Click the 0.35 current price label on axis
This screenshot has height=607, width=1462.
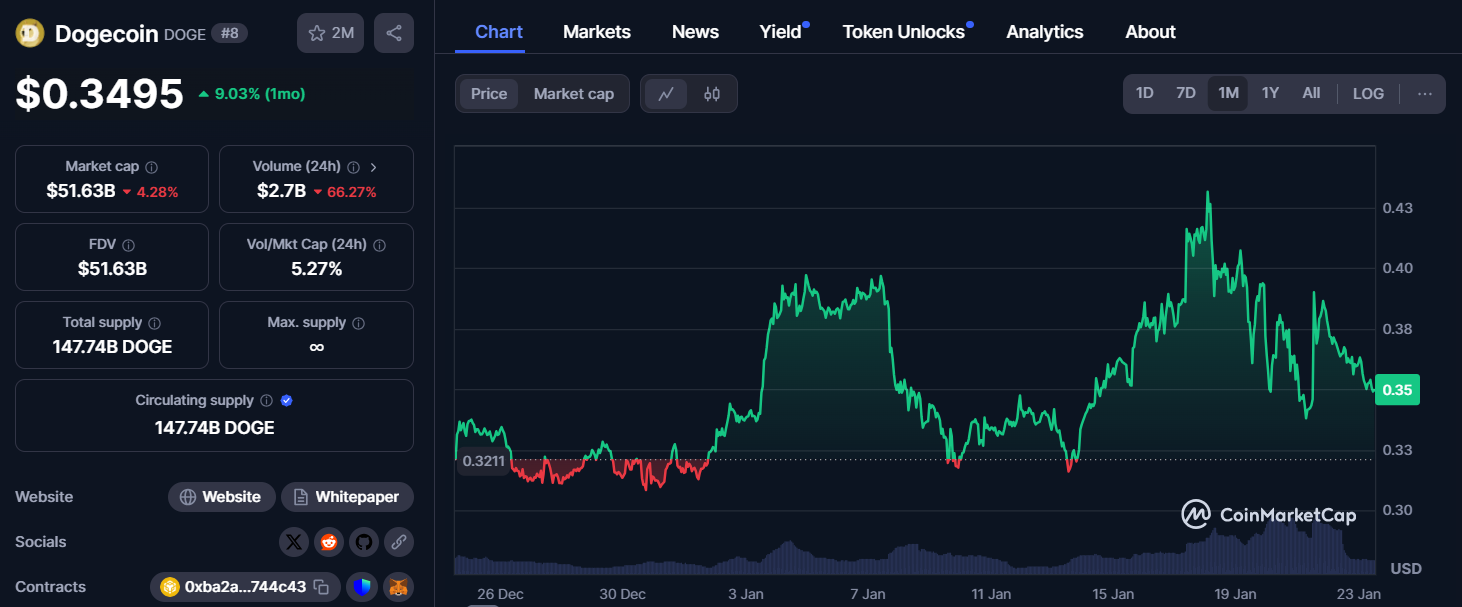tap(1397, 390)
